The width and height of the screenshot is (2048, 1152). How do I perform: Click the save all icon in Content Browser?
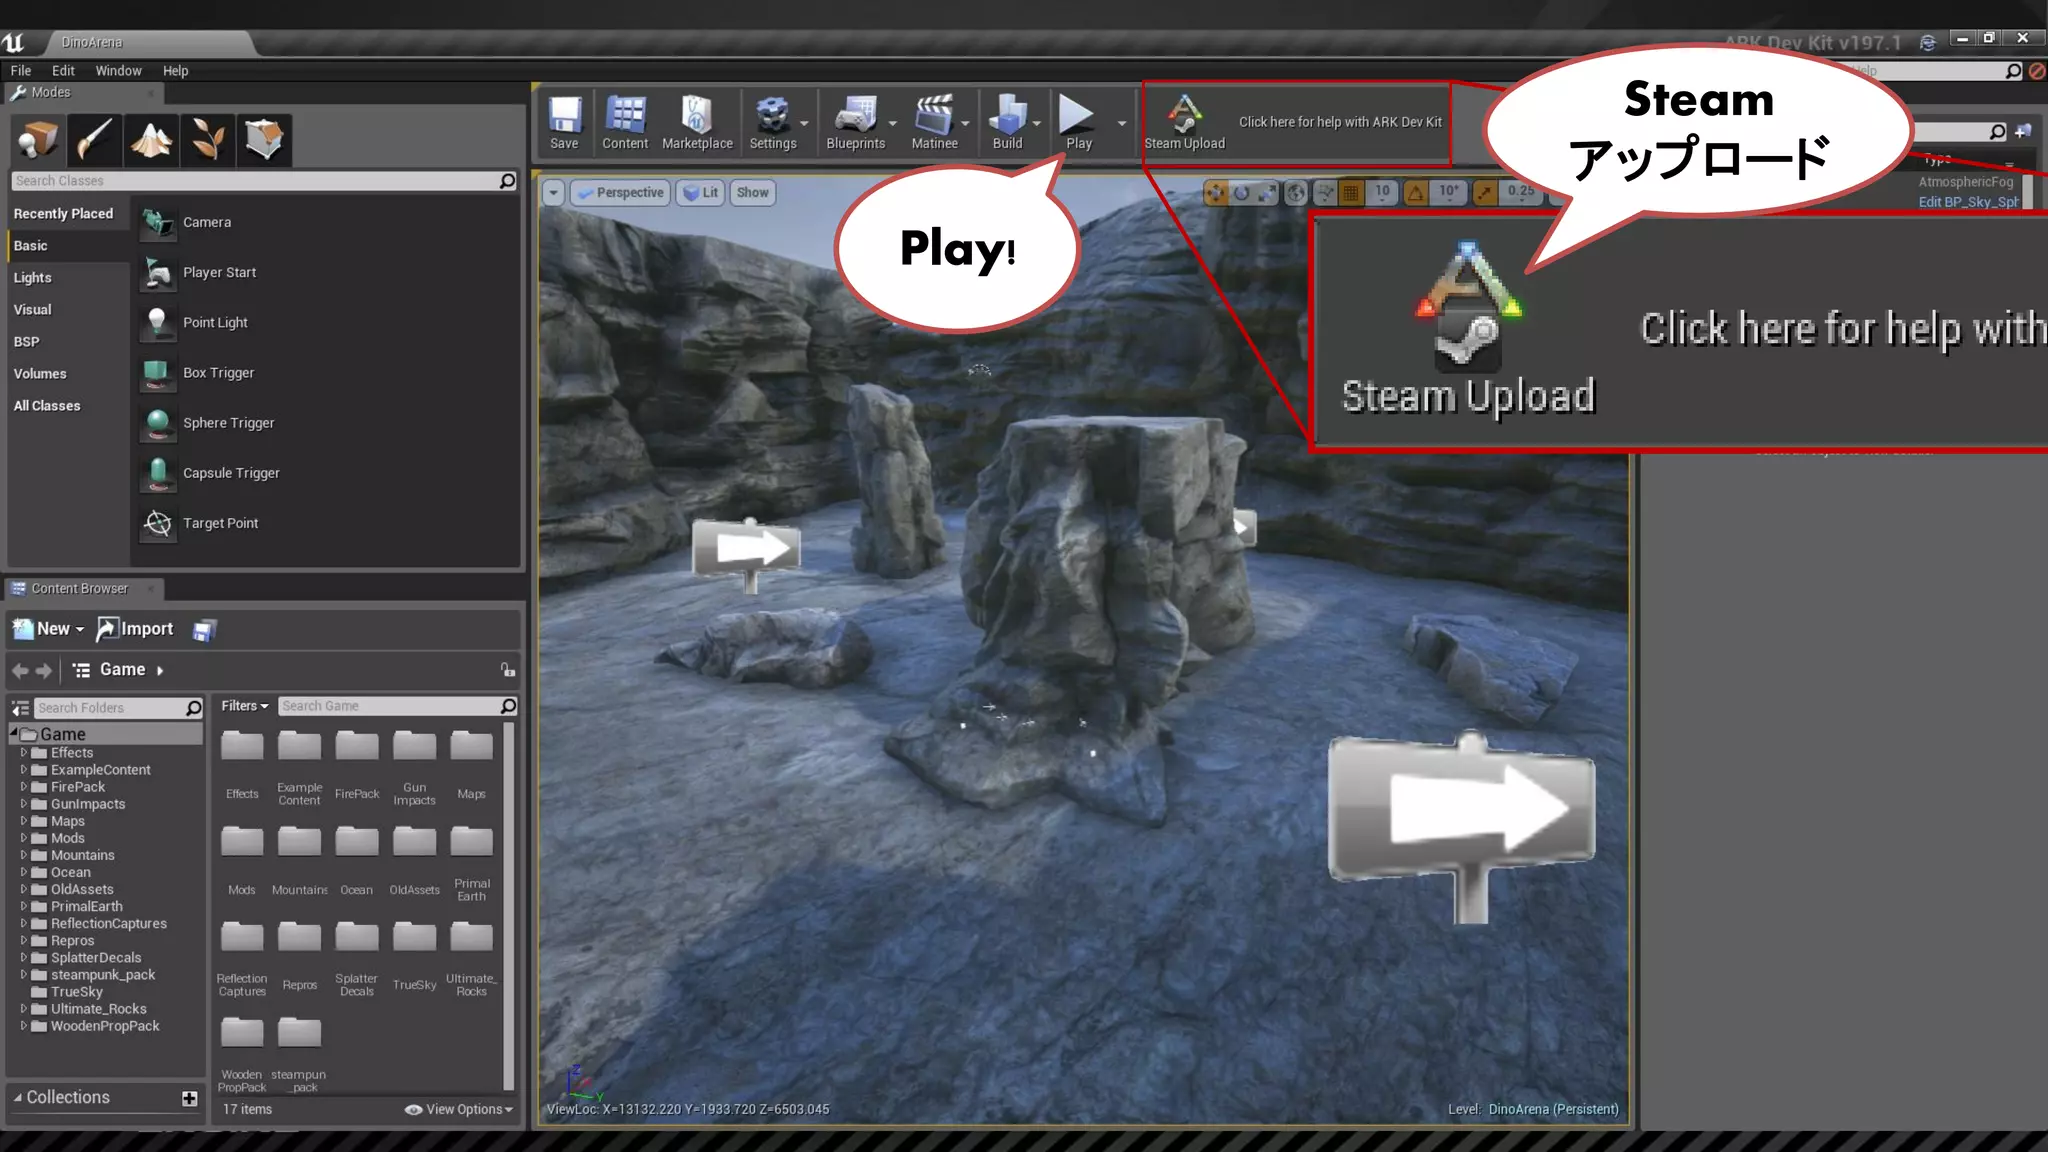coord(204,630)
